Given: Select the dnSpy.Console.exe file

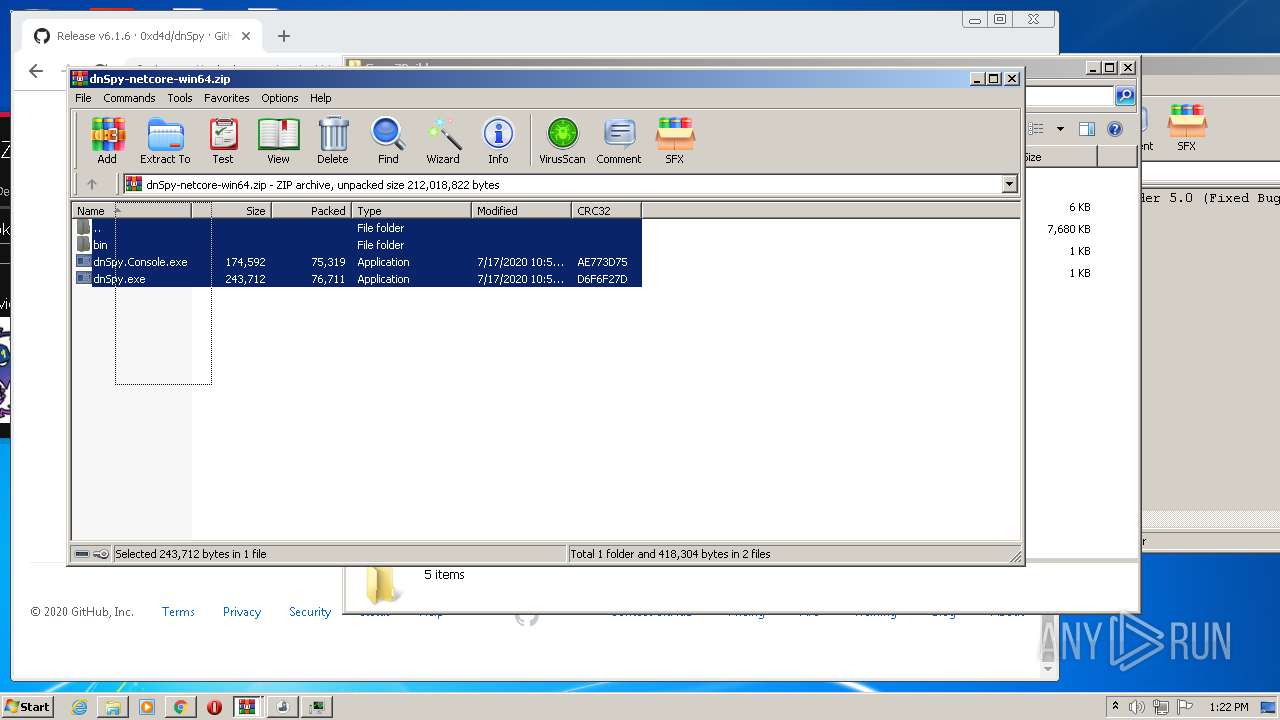Looking at the screenshot, I should (358, 262).
